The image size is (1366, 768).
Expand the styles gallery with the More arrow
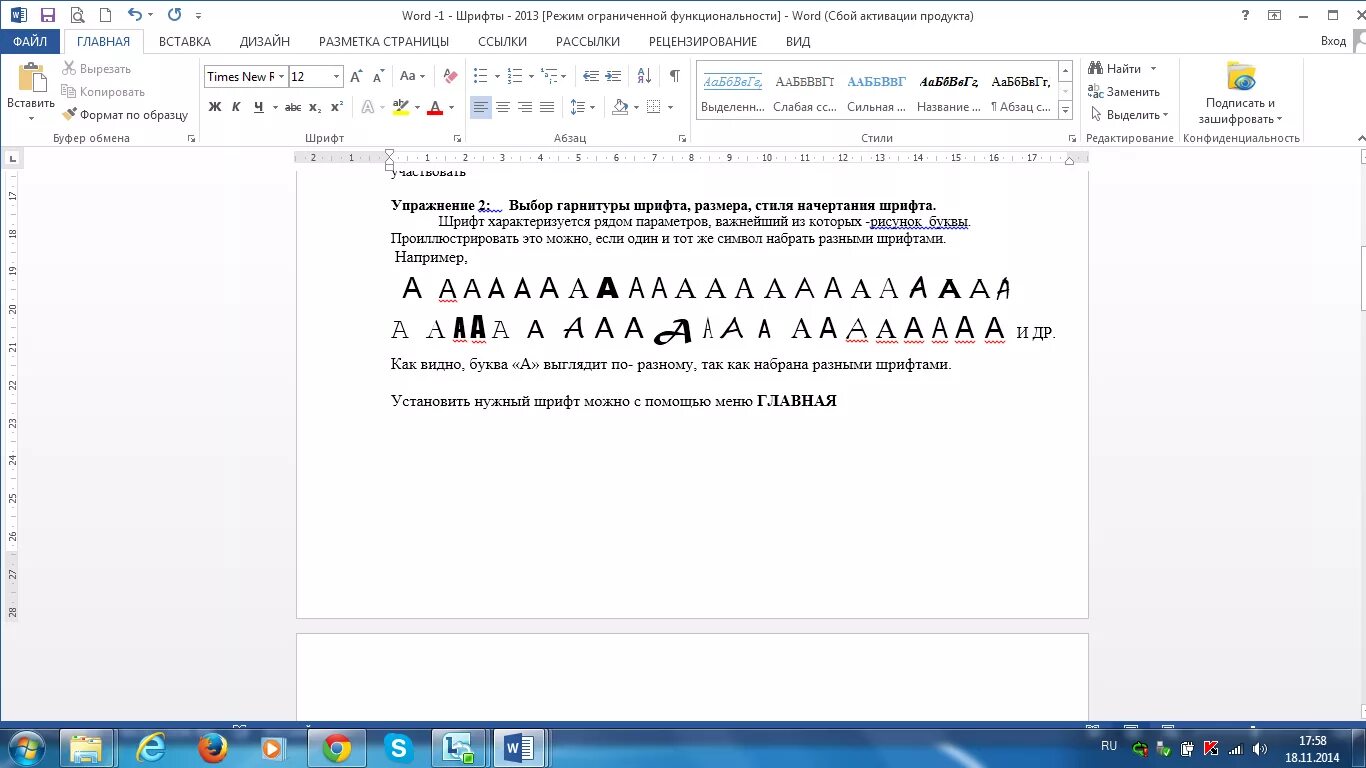[1066, 111]
